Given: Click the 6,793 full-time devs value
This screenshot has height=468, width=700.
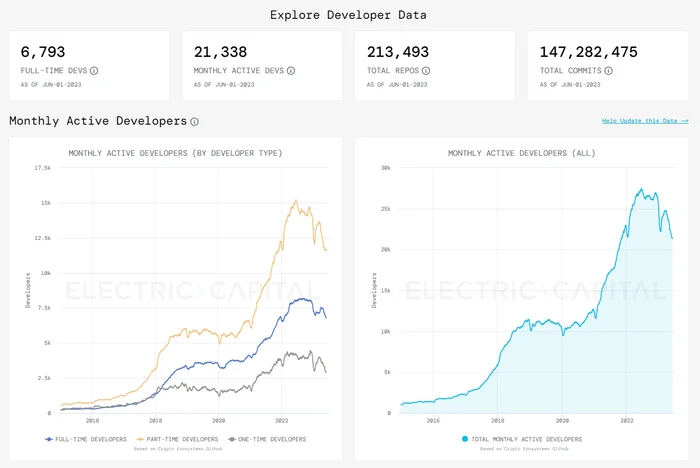Looking at the screenshot, I should (x=43, y=52).
